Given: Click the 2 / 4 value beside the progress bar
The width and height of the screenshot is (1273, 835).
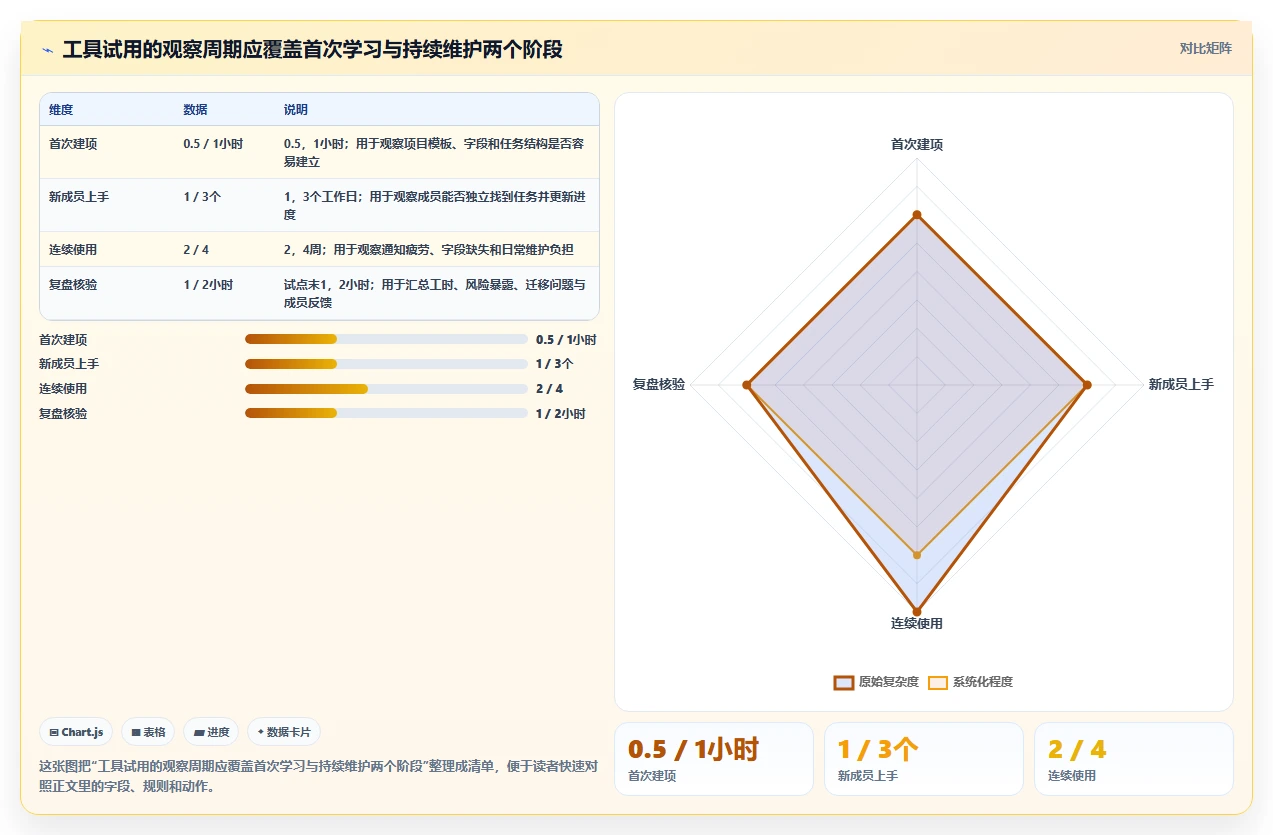Looking at the screenshot, I should (x=549, y=389).
